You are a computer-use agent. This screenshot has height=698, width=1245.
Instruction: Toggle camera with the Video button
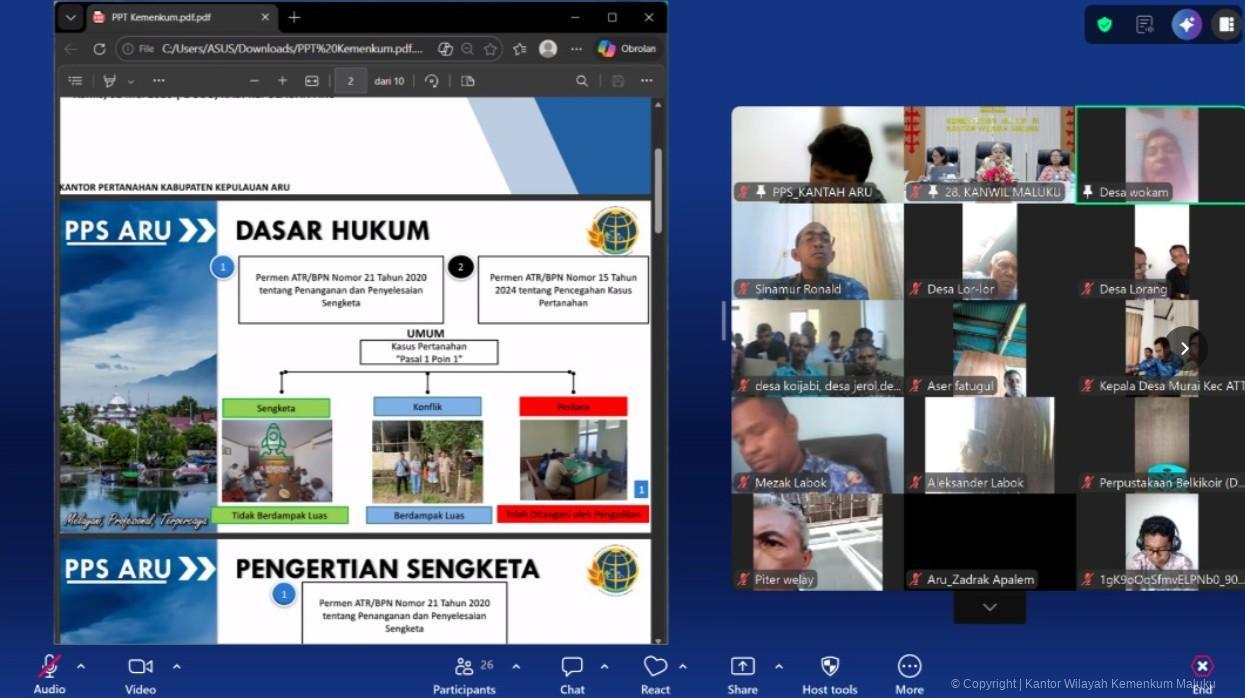click(x=140, y=667)
